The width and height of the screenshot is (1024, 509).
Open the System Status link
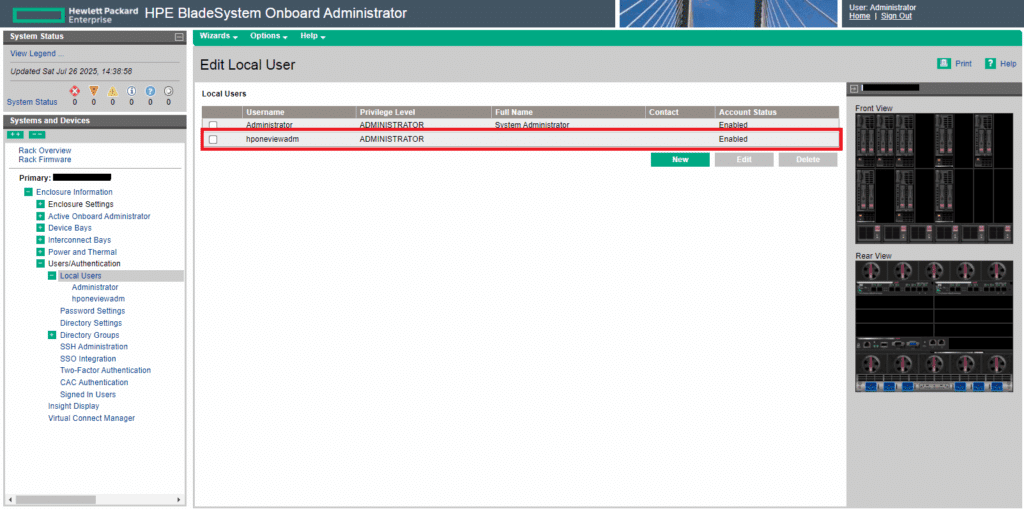tap(32, 102)
